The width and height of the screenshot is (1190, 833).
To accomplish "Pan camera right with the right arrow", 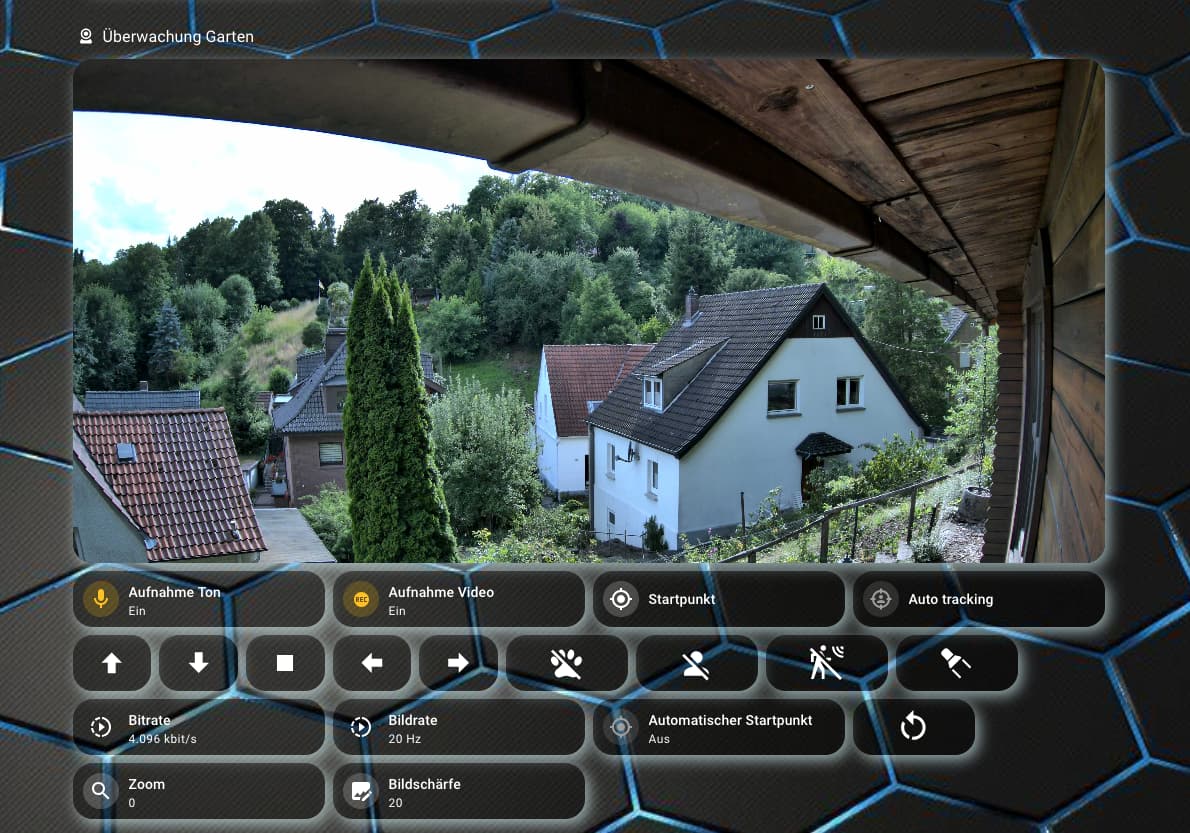I will [x=458, y=663].
